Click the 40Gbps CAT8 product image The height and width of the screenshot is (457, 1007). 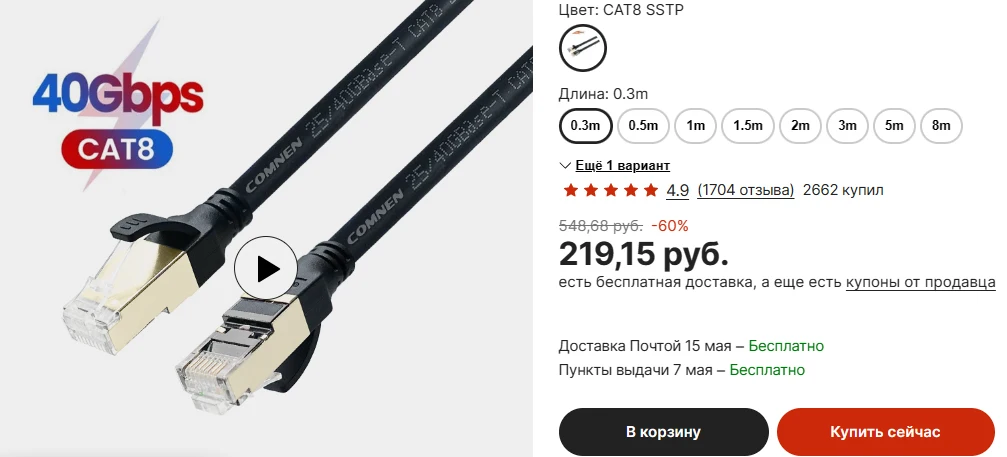pos(266,228)
